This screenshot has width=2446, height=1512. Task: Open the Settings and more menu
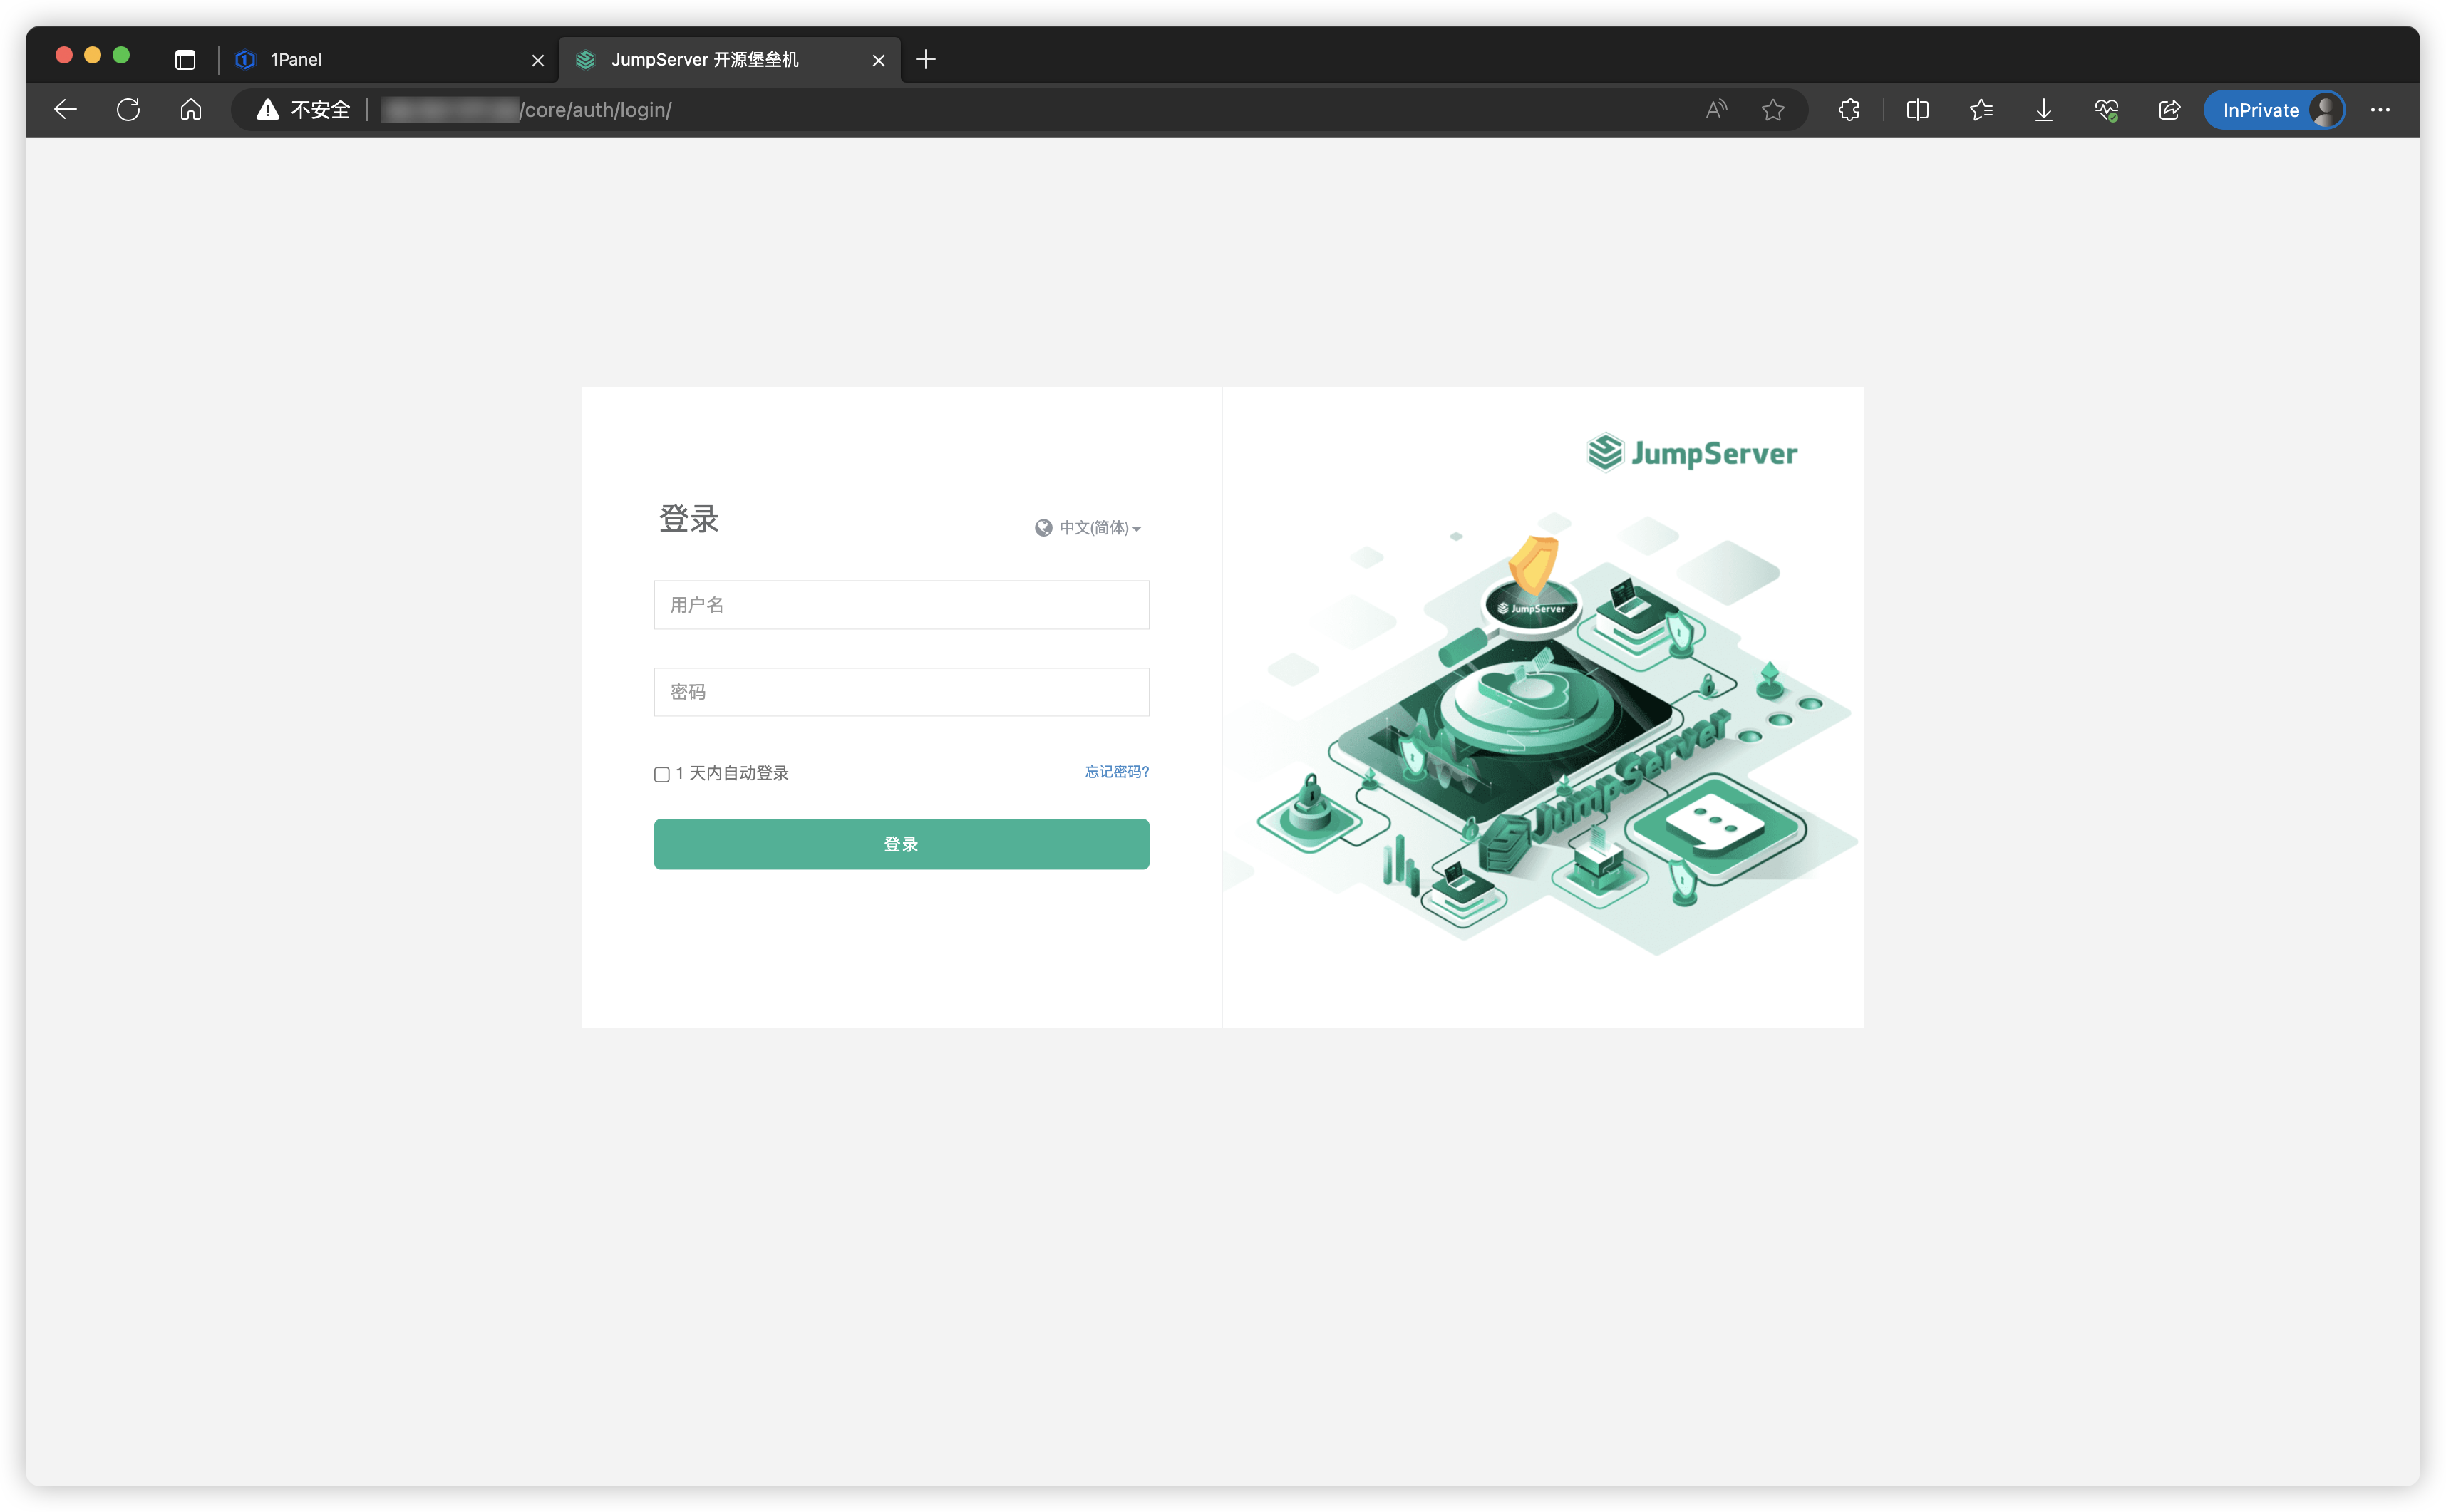(2380, 110)
